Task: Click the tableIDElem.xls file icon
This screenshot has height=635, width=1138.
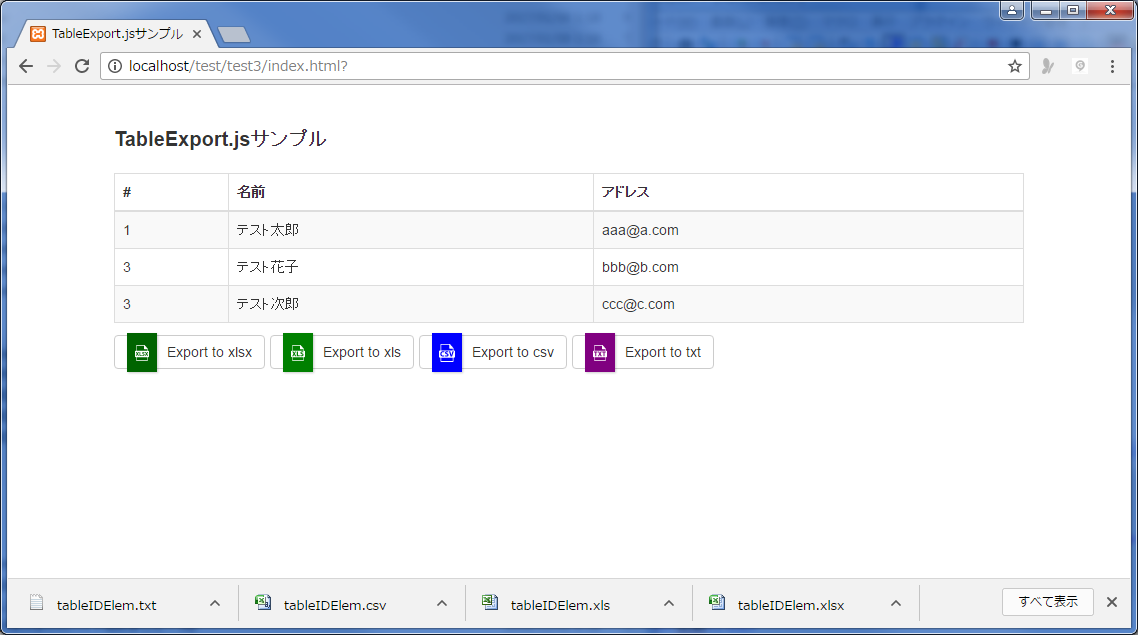Action: [490, 602]
